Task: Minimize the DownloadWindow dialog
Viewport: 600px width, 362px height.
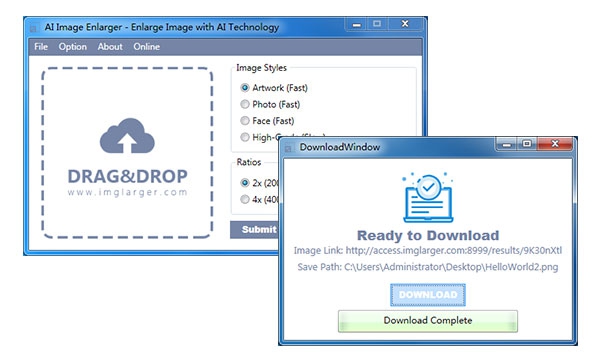Action: (x=507, y=144)
